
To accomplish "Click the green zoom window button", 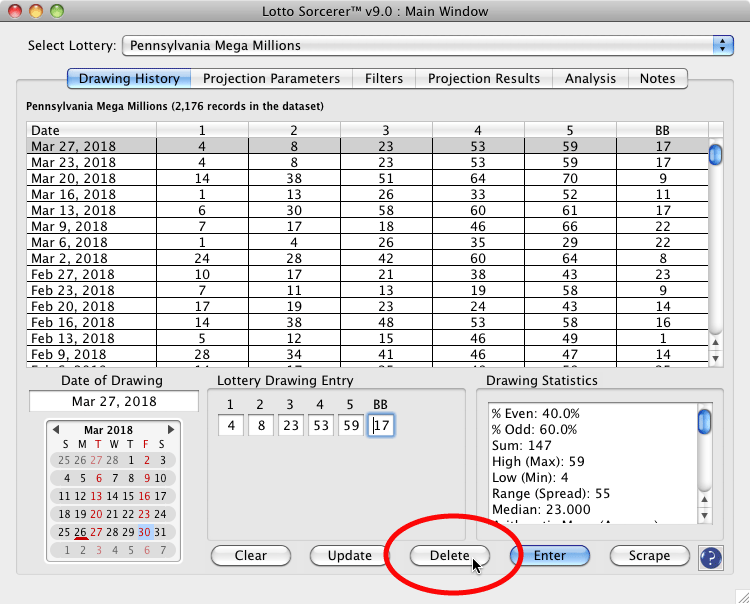I will click(x=57, y=11).
